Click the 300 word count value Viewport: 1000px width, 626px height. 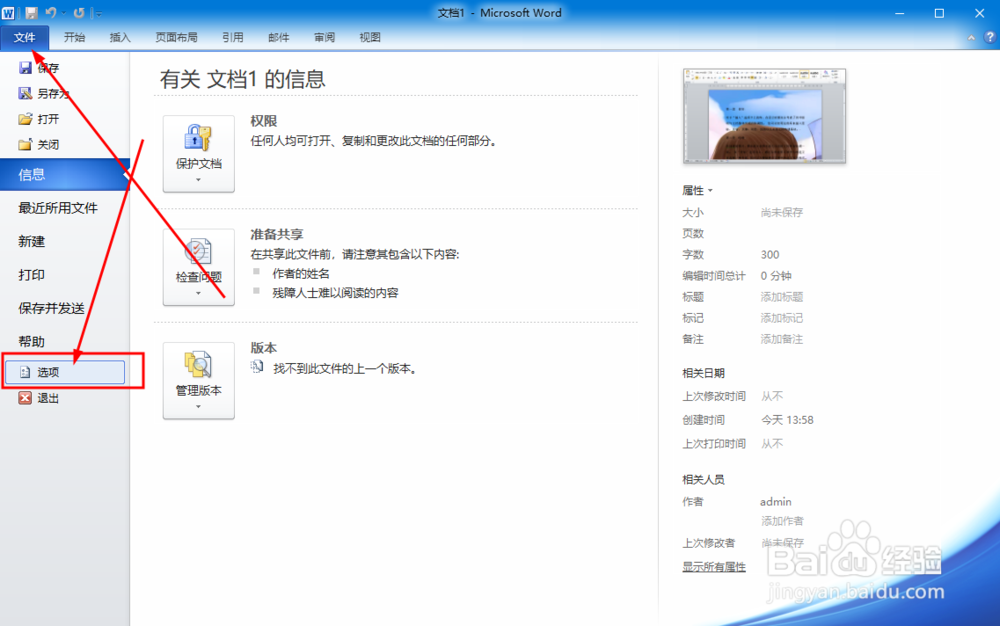(770, 254)
